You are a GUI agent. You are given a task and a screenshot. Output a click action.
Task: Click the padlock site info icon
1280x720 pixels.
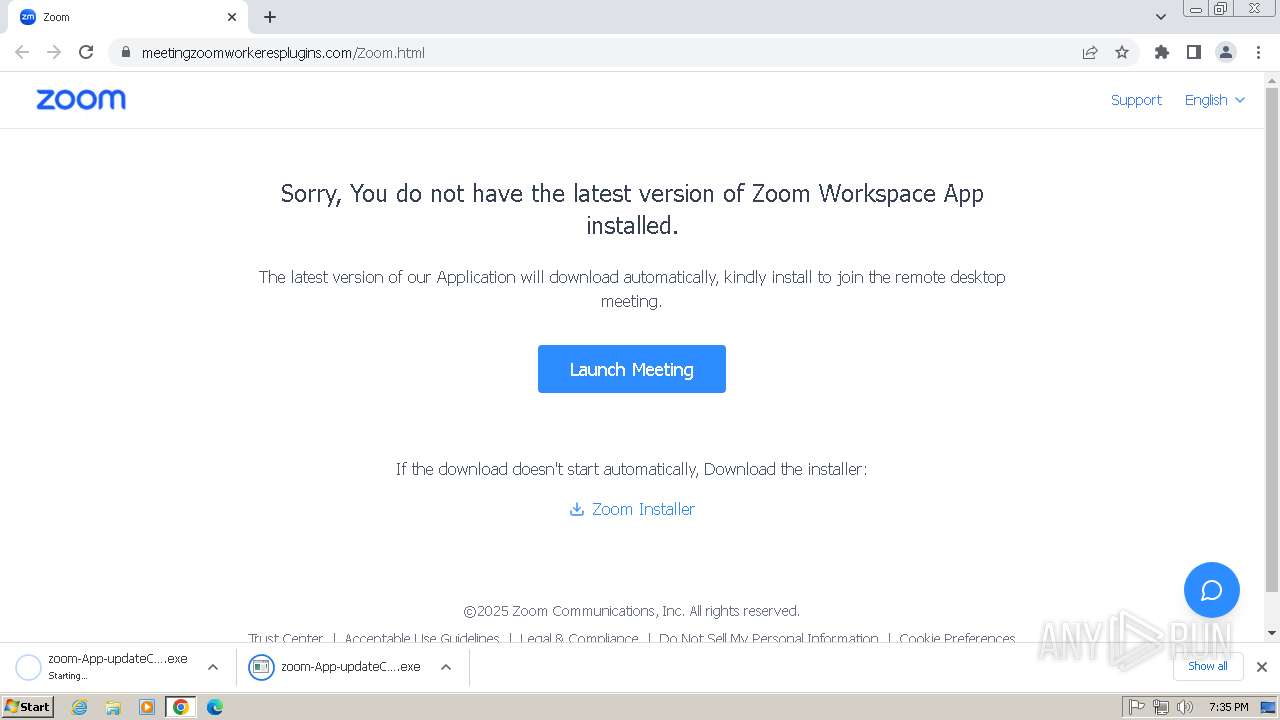pyautogui.click(x=125, y=52)
